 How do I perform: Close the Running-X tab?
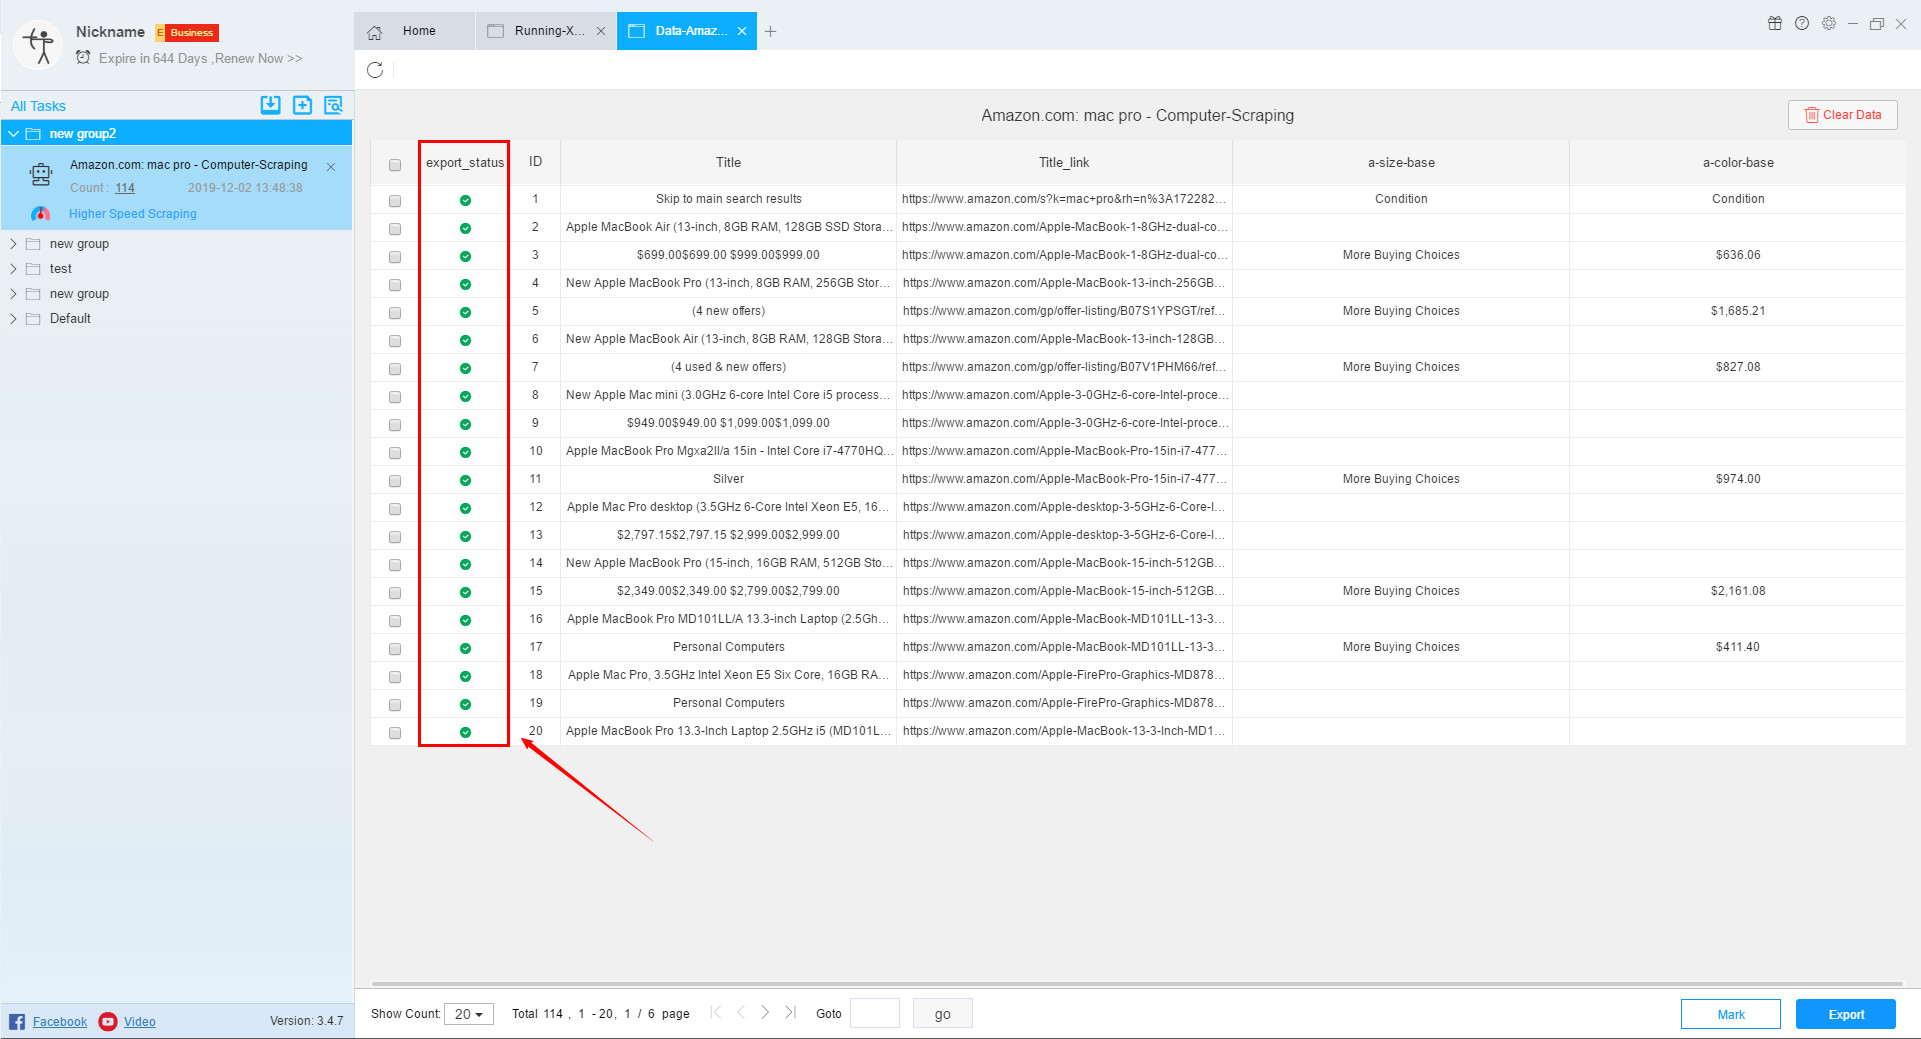tap(601, 31)
